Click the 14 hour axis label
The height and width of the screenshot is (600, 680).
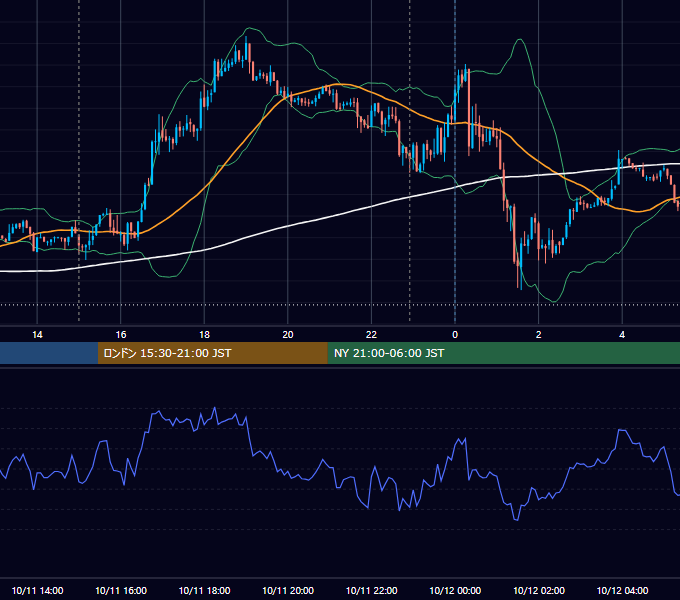(x=37, y=335)
